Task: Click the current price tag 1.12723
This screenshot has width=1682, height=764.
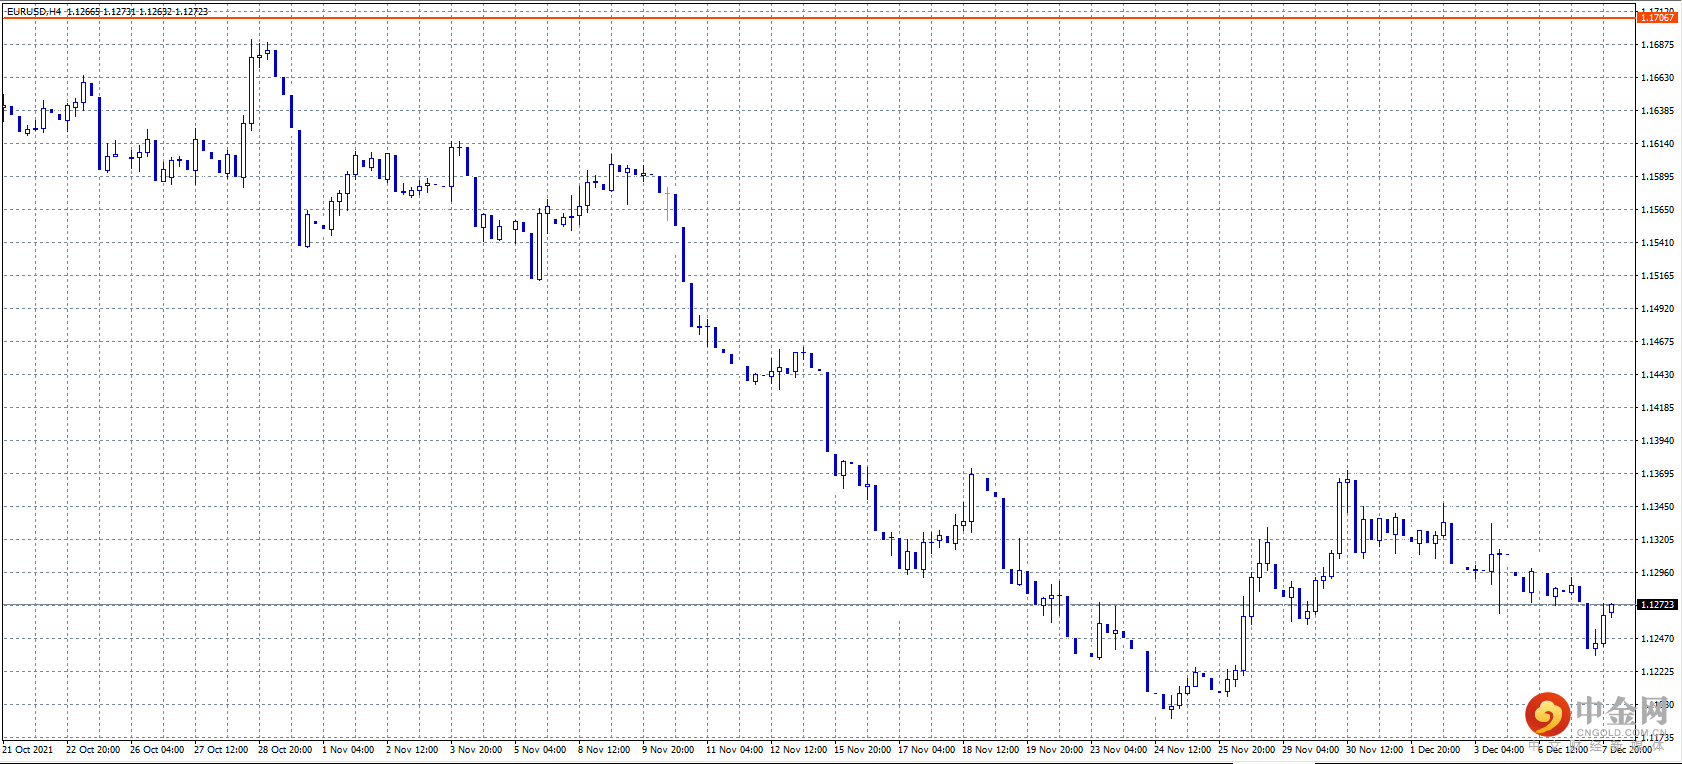Action: coord(1657,605)
